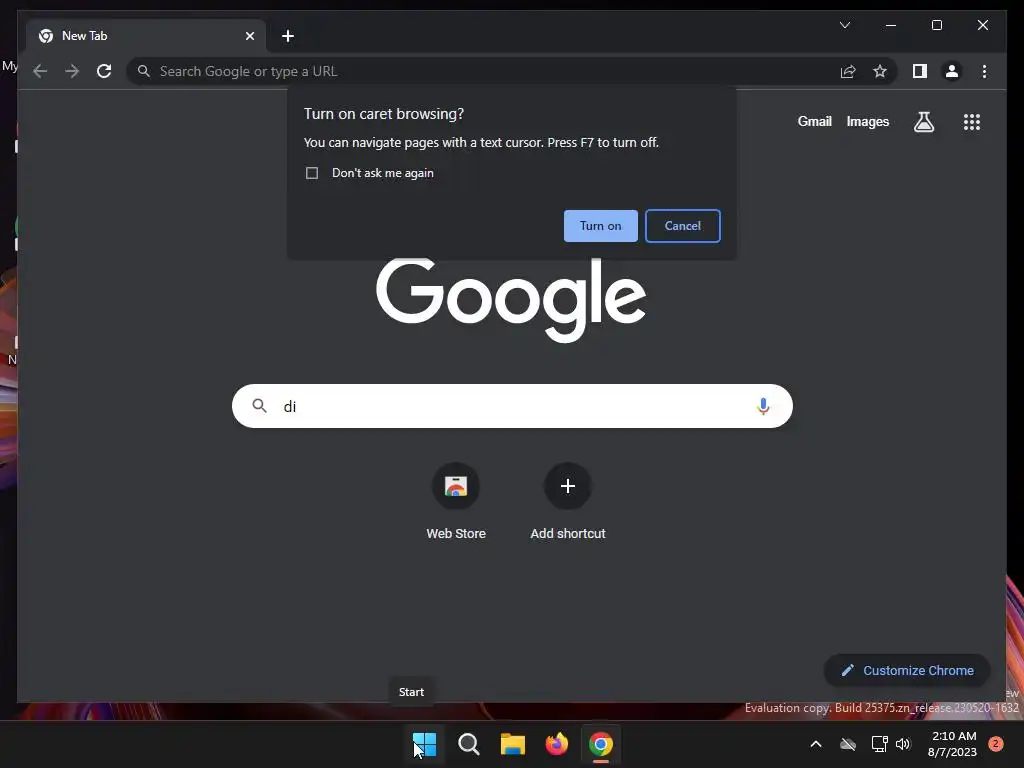
Task: Cancel the caret browsing dialog
Action: 682,226
